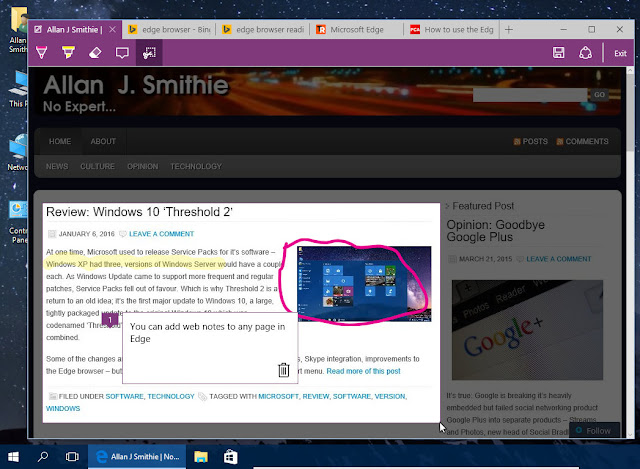Open the MICROSOFT tag link
The image size is (640, 469).
coord(278,396)
